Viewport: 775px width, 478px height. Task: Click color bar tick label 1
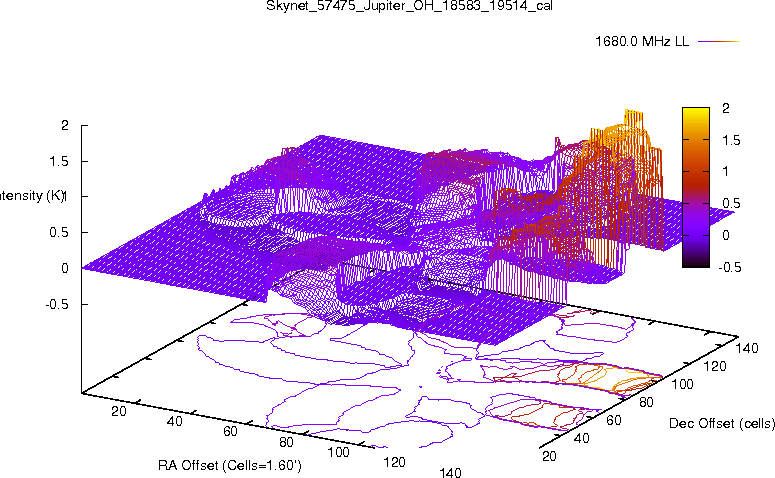pyautogui.click(x=726, y=172)
